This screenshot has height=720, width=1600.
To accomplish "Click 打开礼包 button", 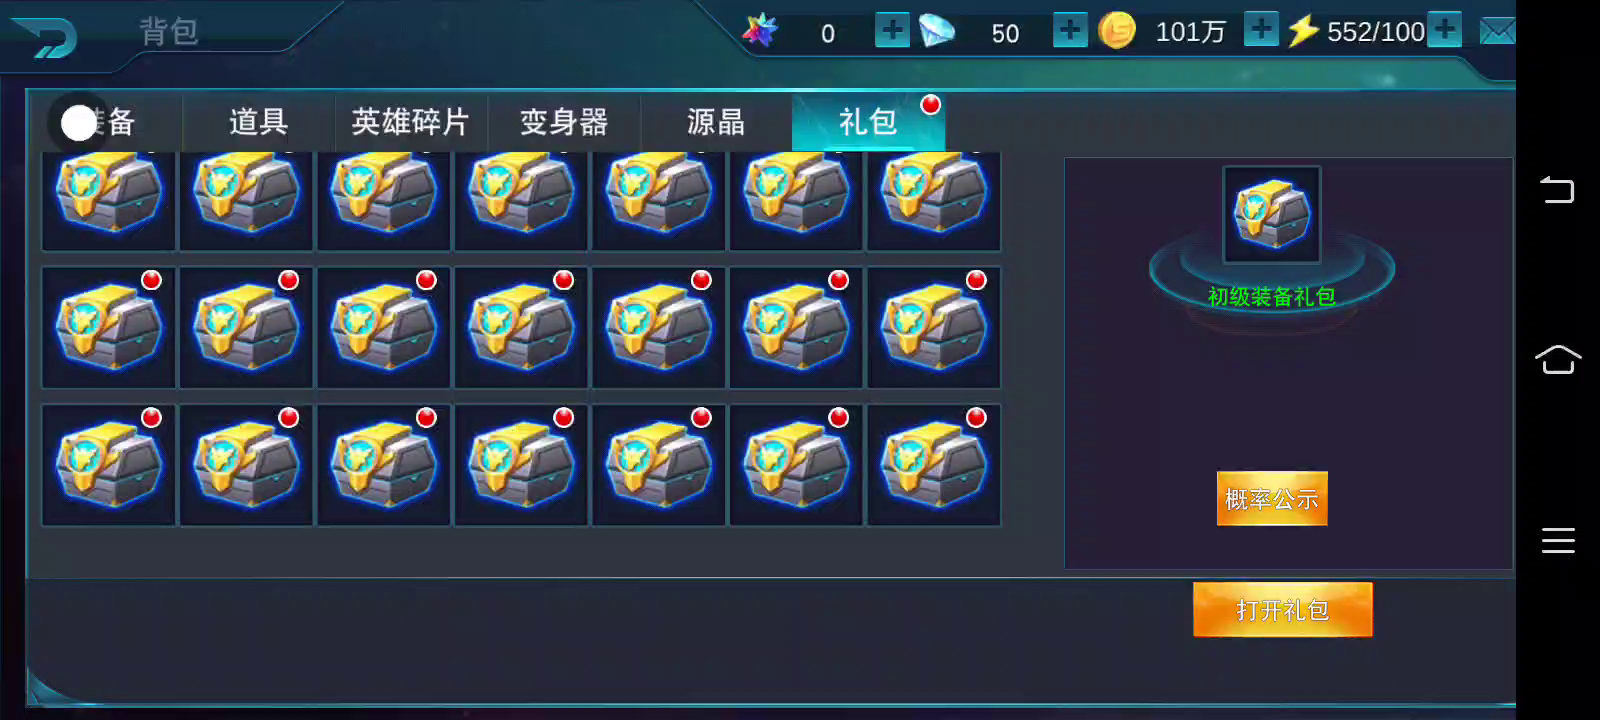I will click(1282, 609).
